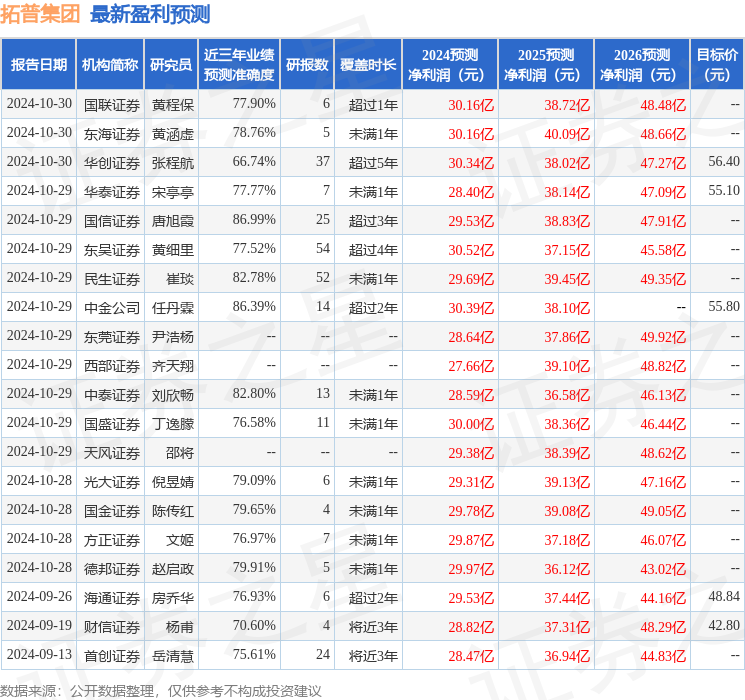Select the 研究员 column header
The width and height of the screenshot is (745, 700).
(x=171, y=64)
